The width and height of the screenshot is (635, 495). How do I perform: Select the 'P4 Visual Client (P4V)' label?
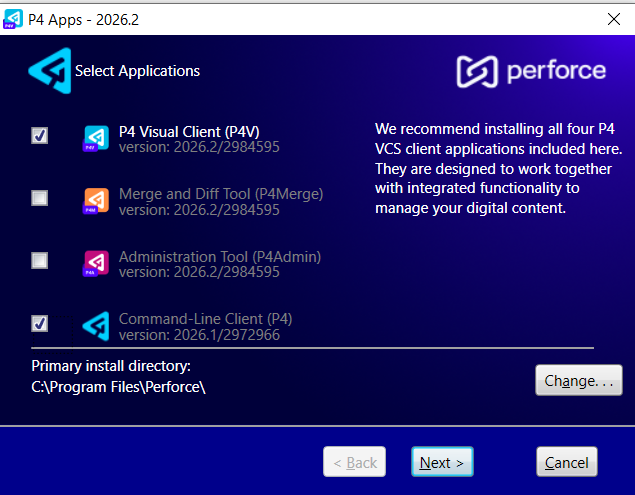[x=189, y=132]
